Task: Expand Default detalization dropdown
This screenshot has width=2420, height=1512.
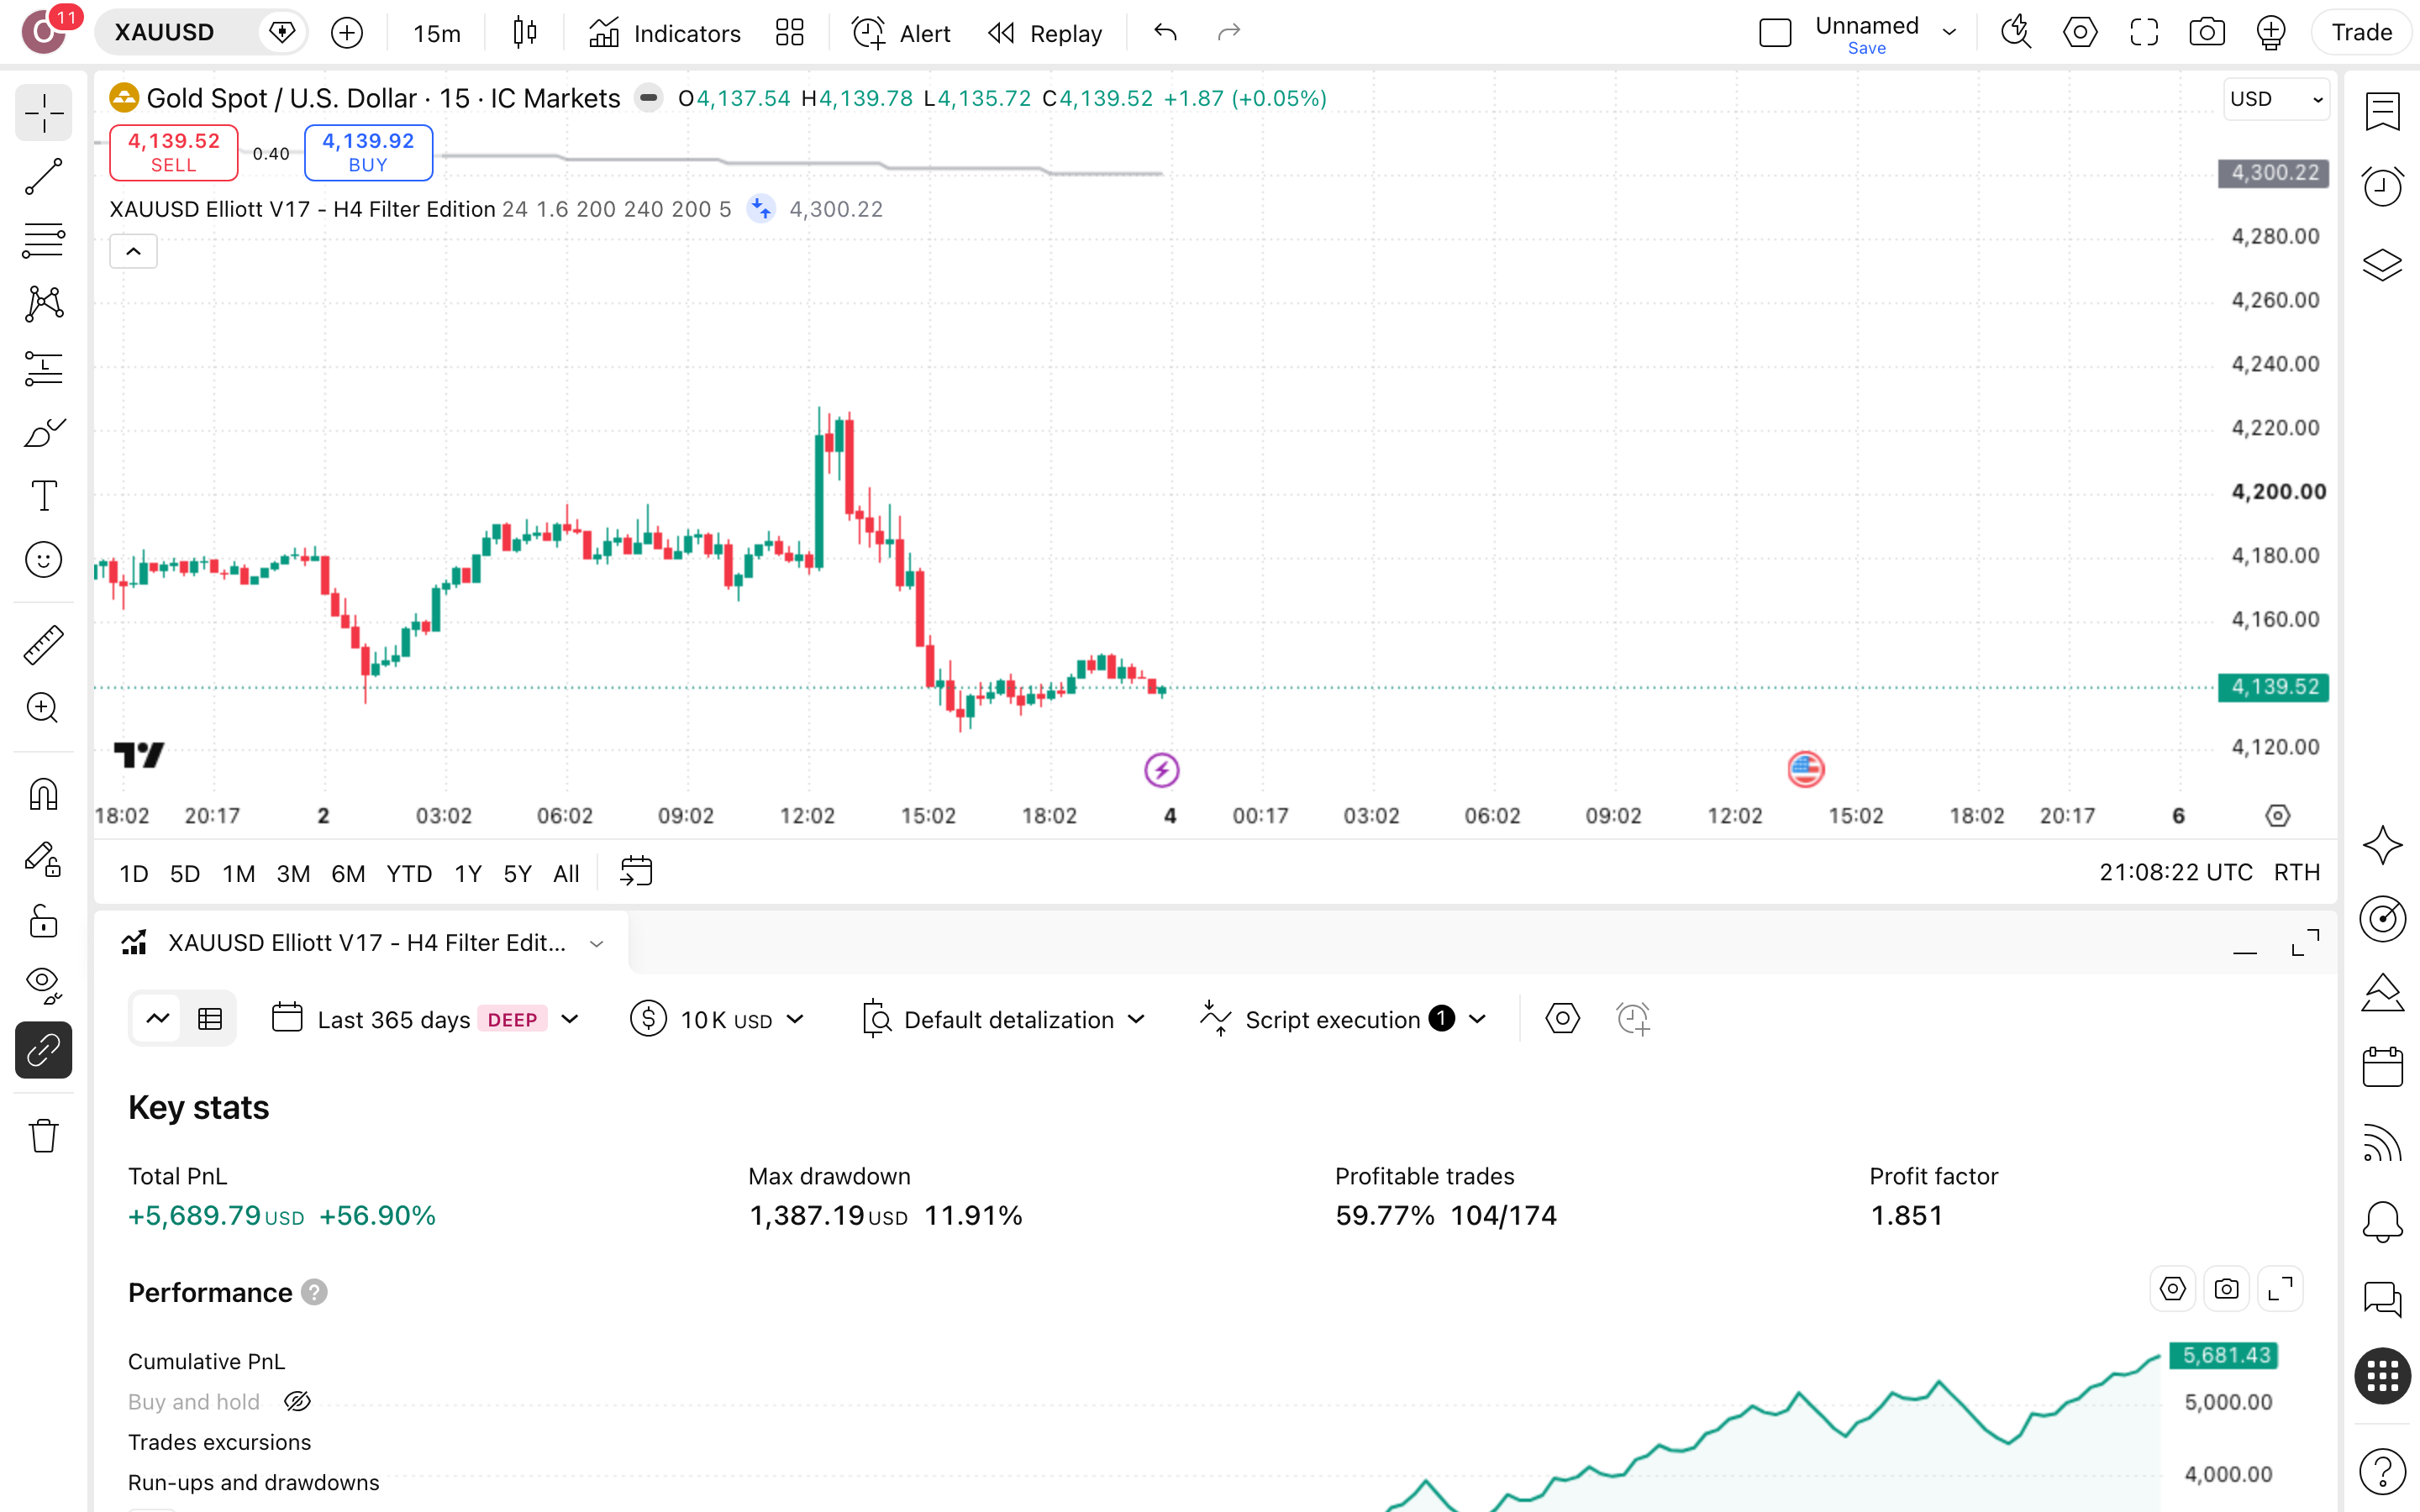Action: [x=1003, y=1020]
